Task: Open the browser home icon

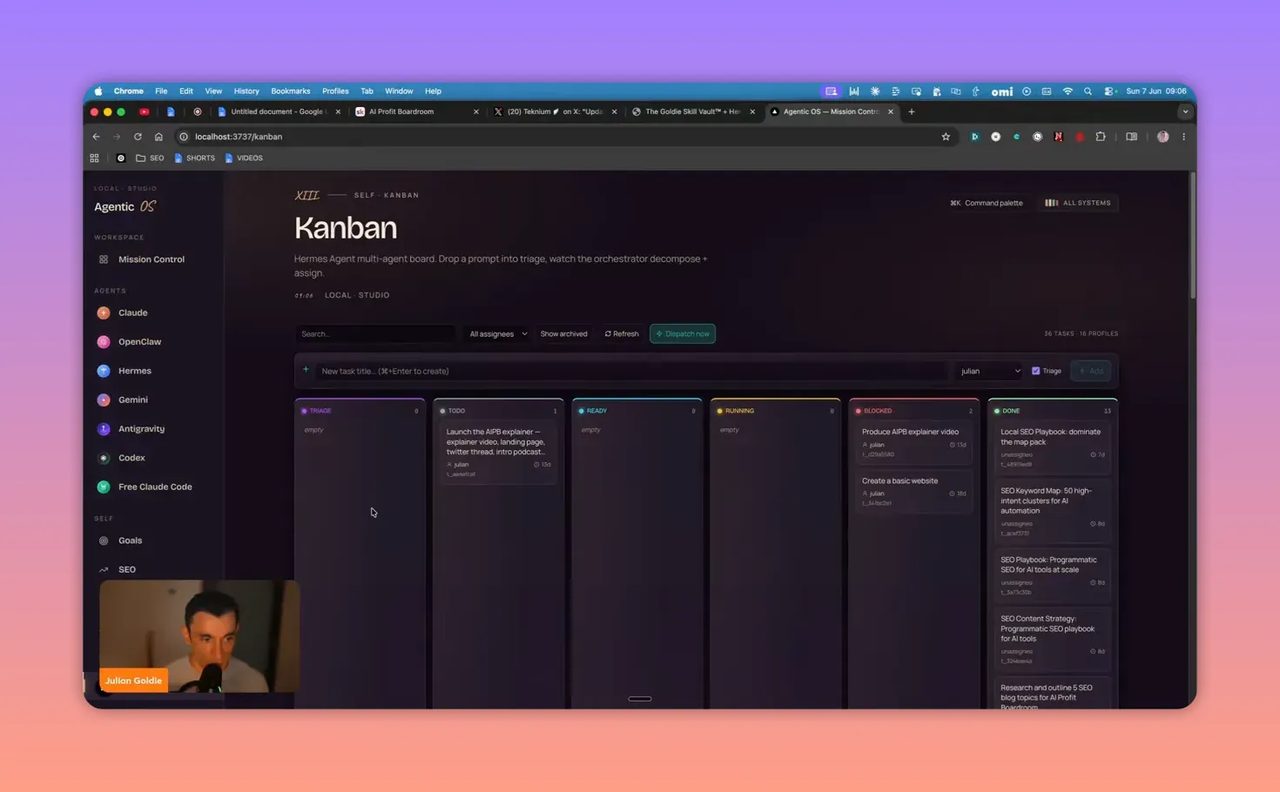Action: click(158, 137)
